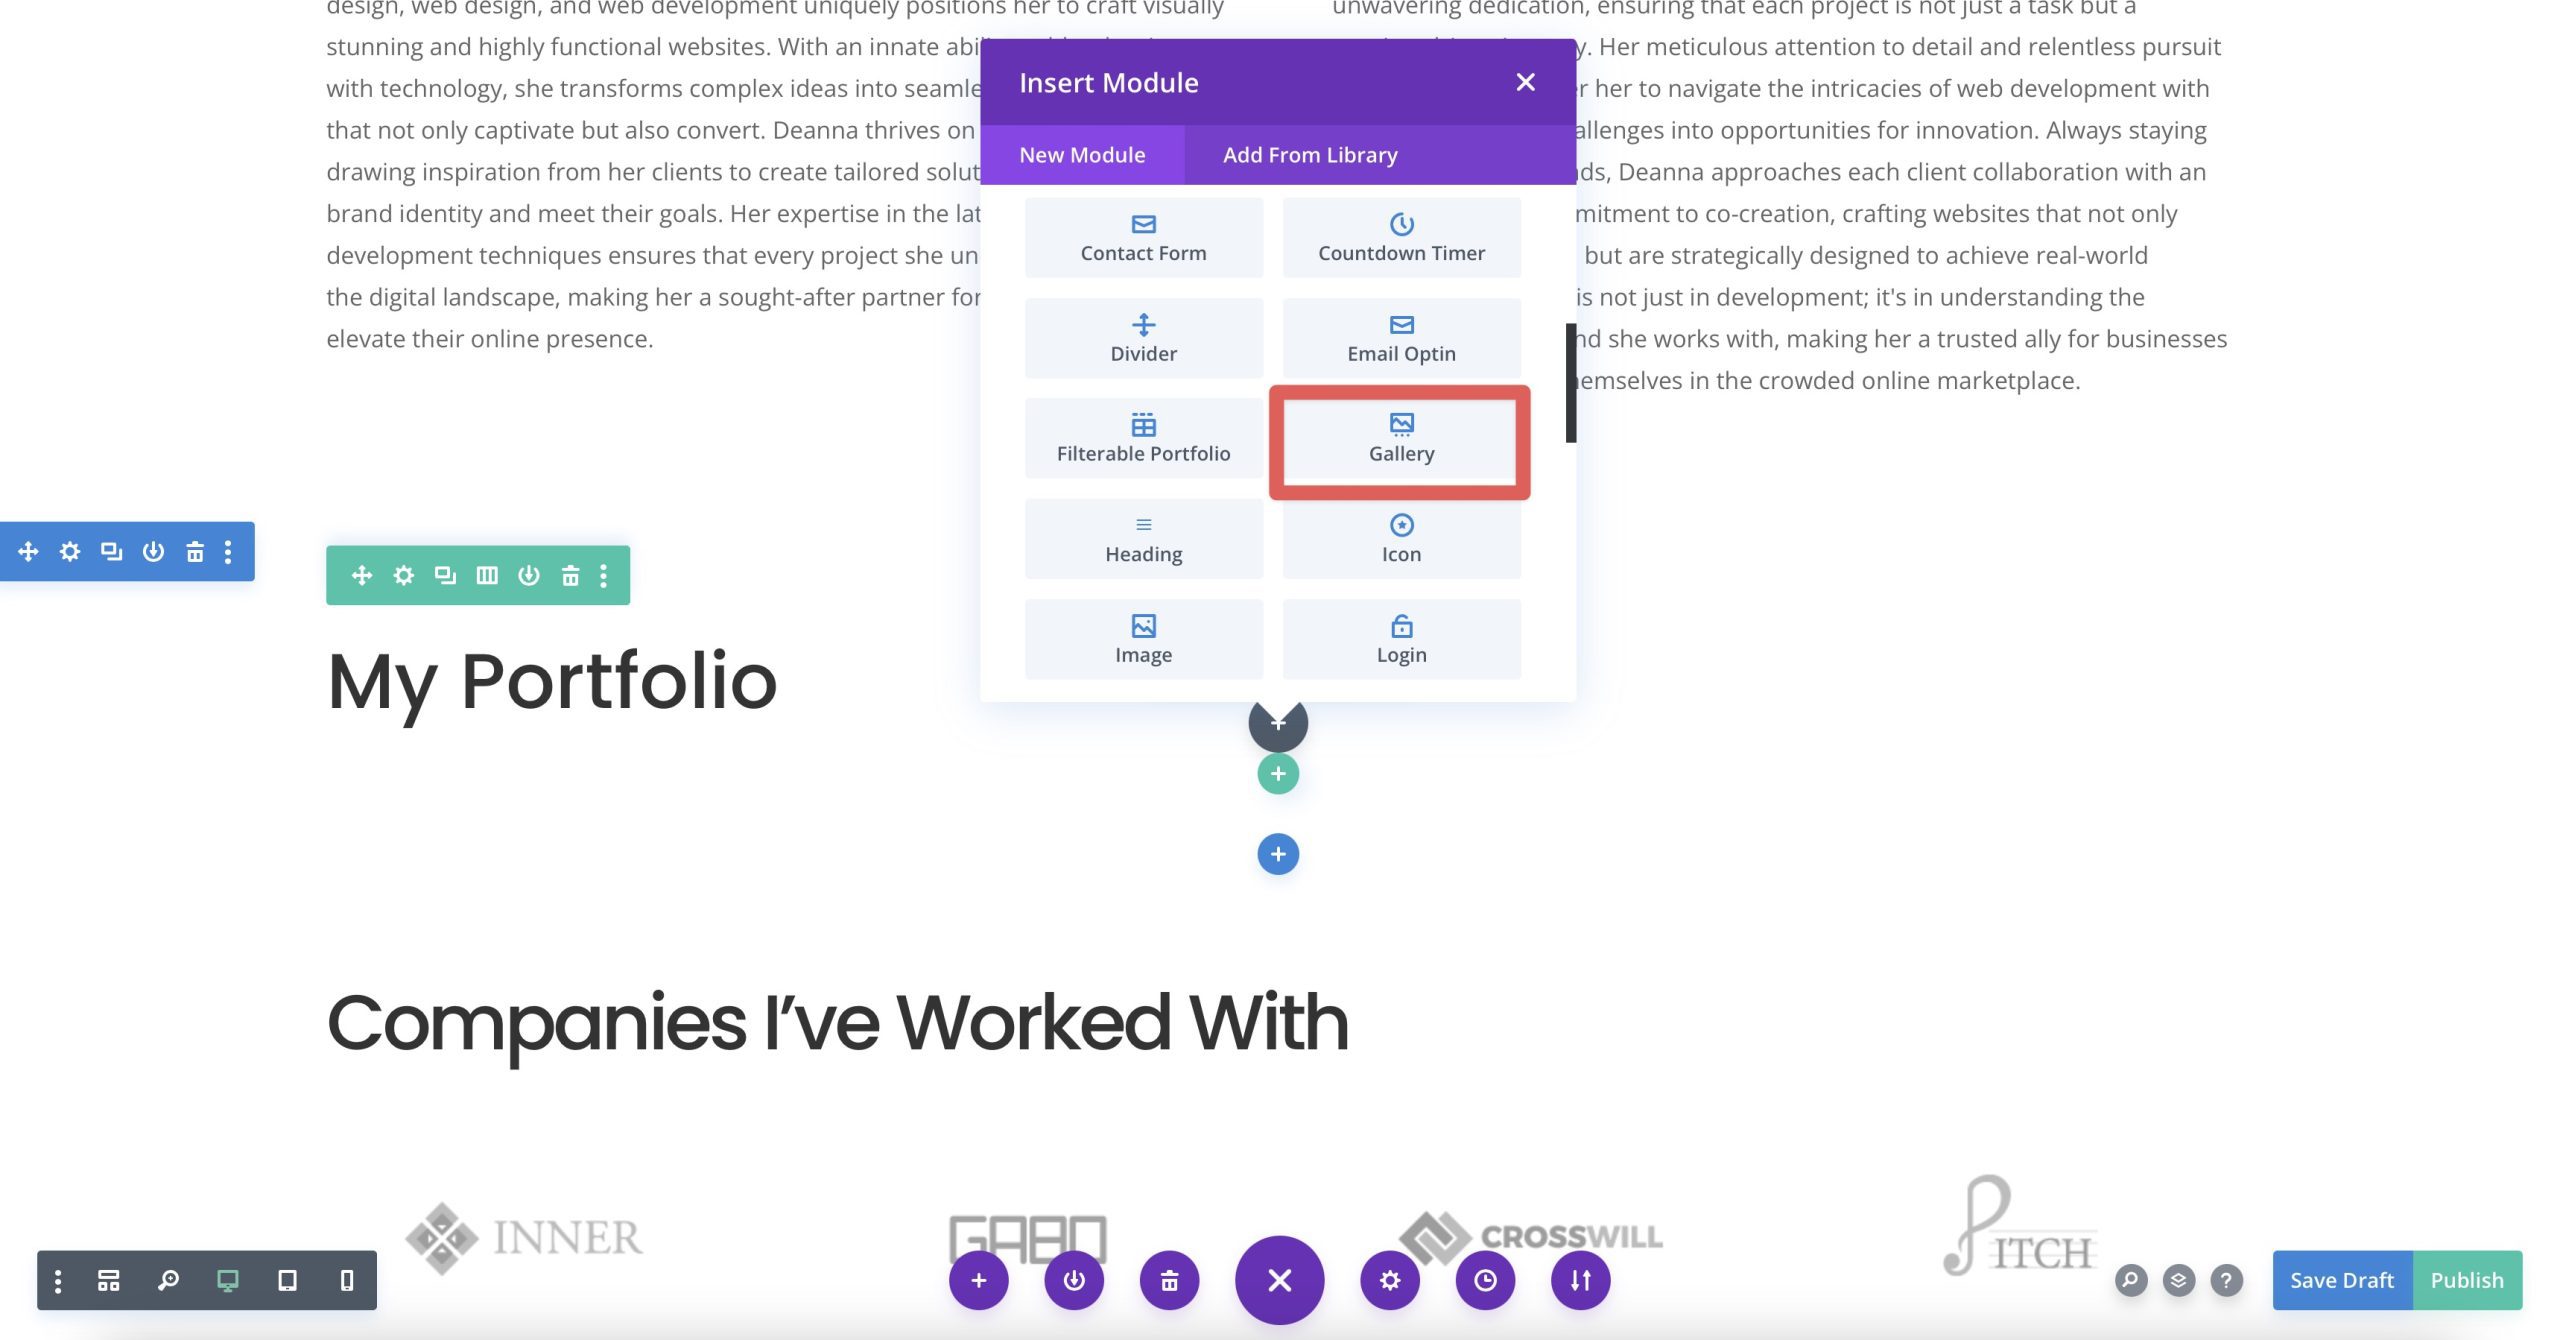Close the Insert Module dialog
The image size is (2560, 1340).
tap(1524, 81)
